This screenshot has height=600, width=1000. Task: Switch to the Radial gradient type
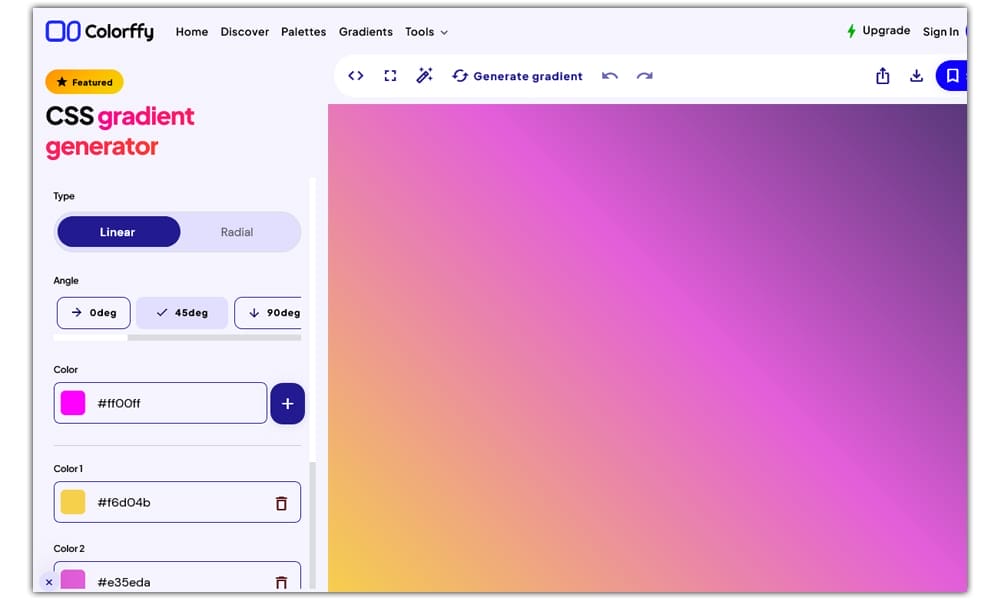coord(237,231)
